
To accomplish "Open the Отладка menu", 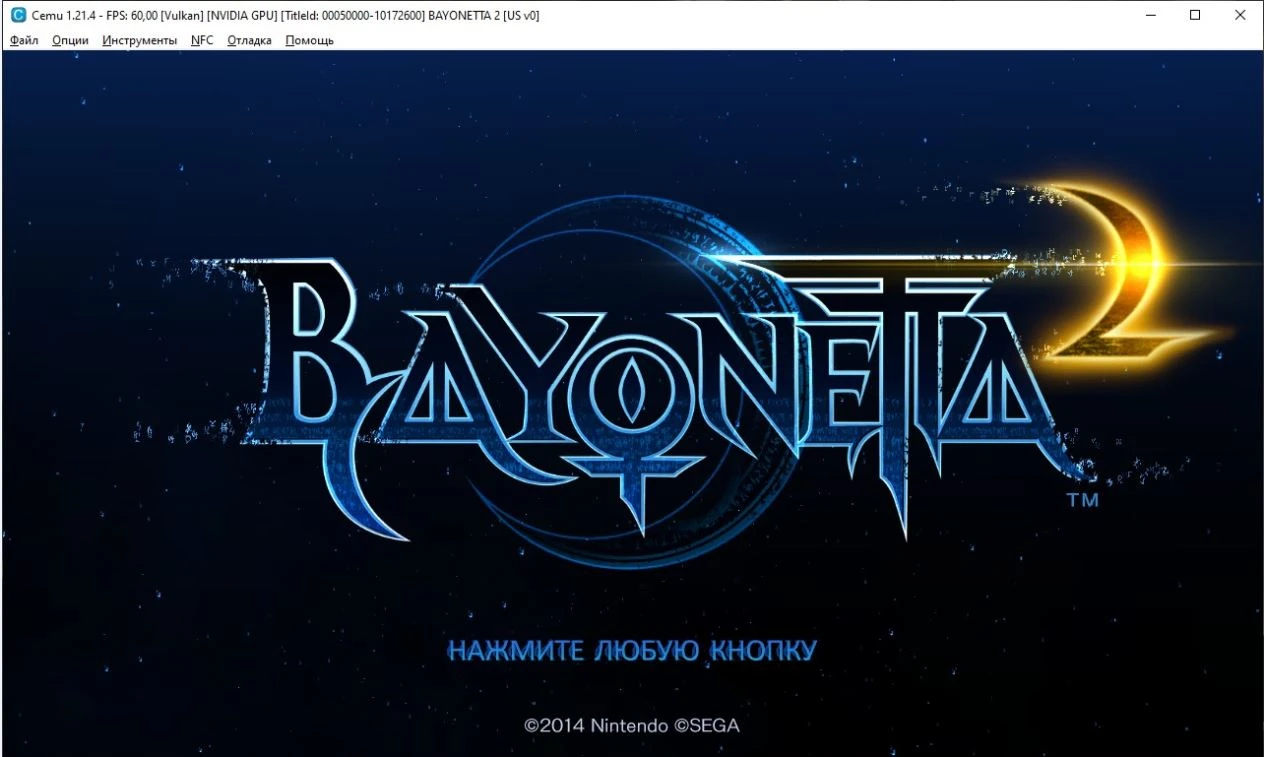I will coord(248,40).
